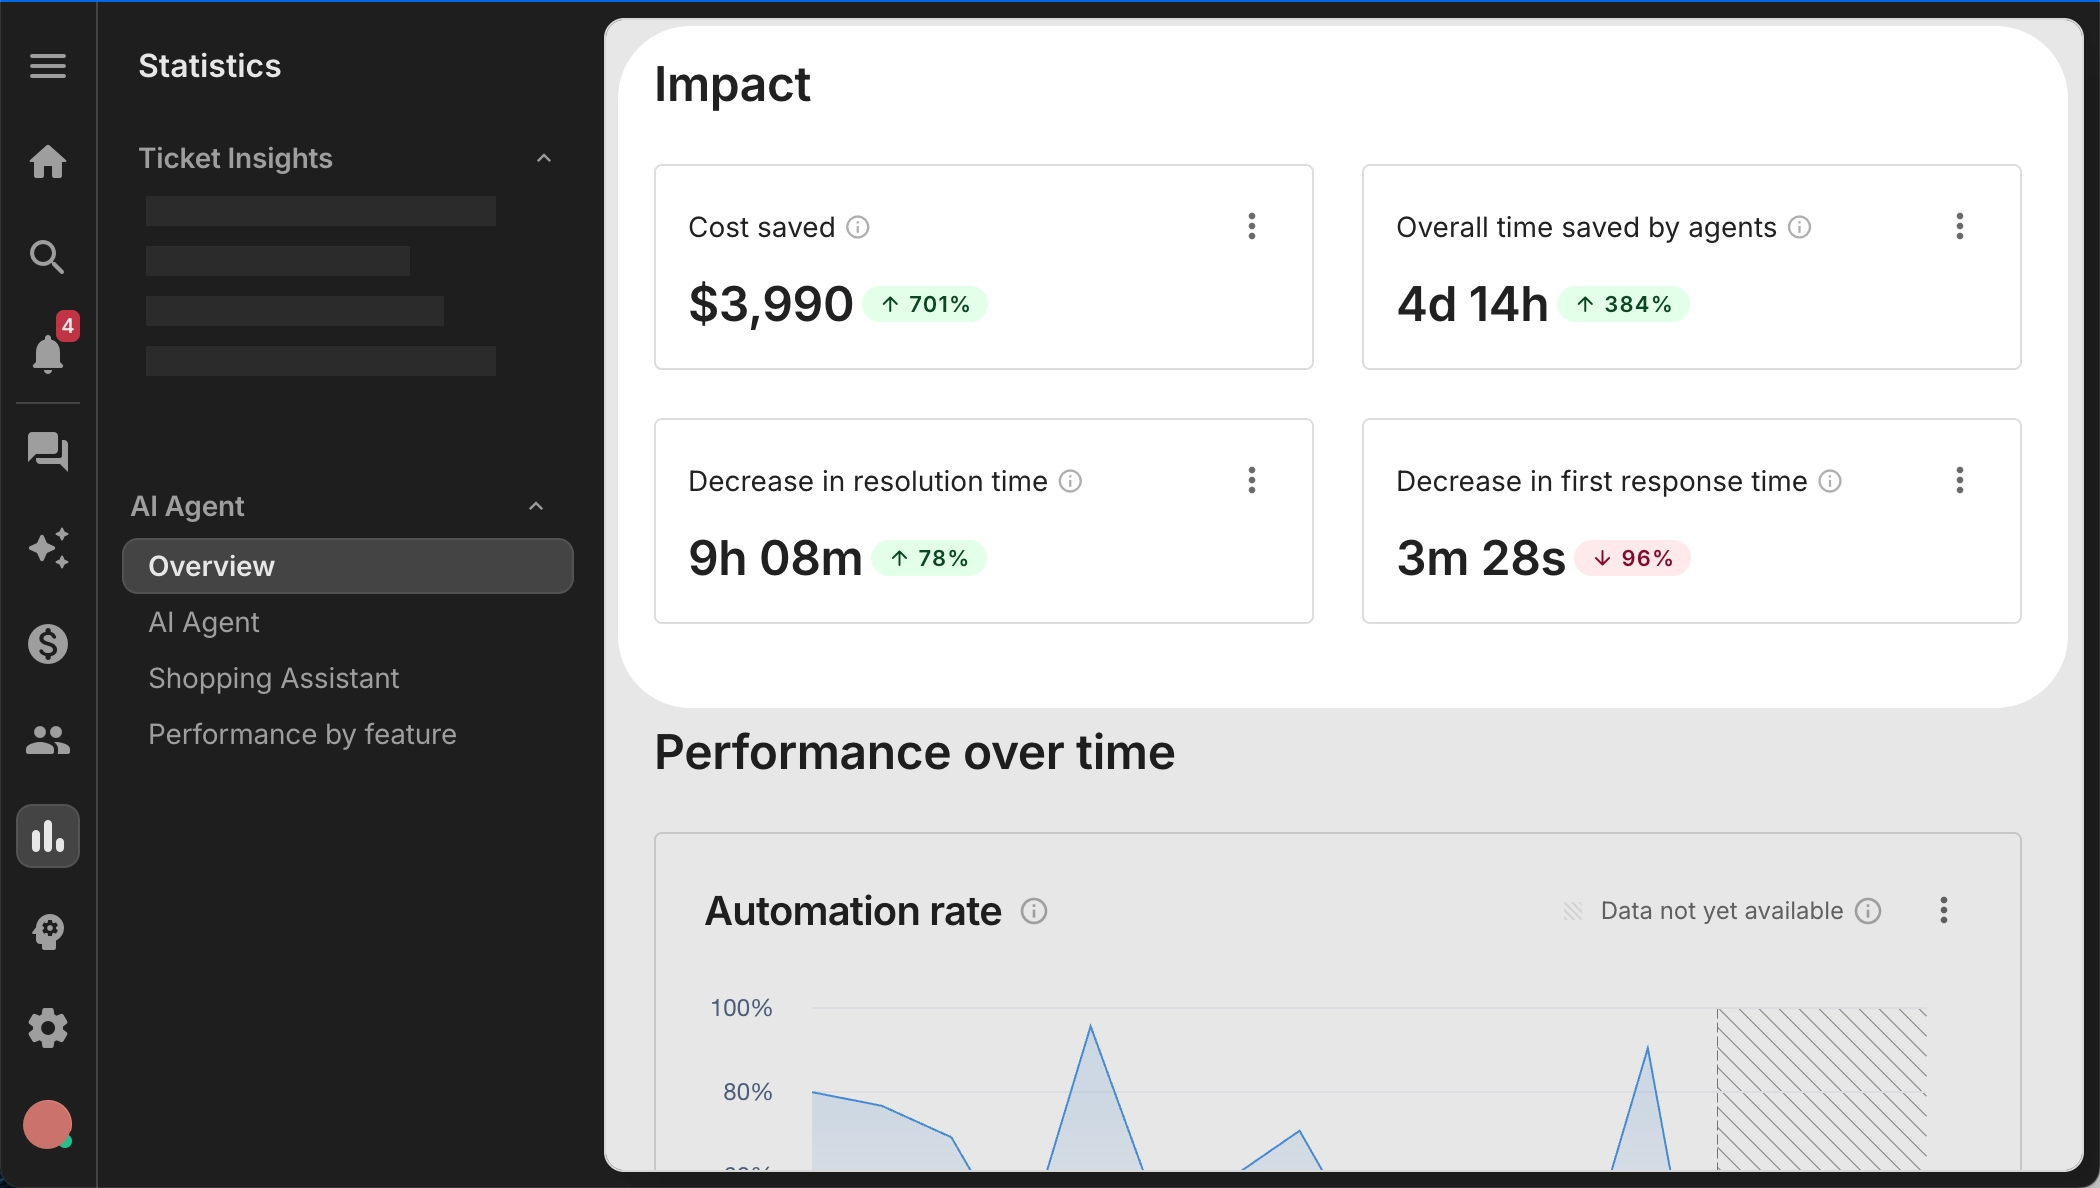Click the user avatar circle
2100x1188 pixels.
[x=47, y=1125]
